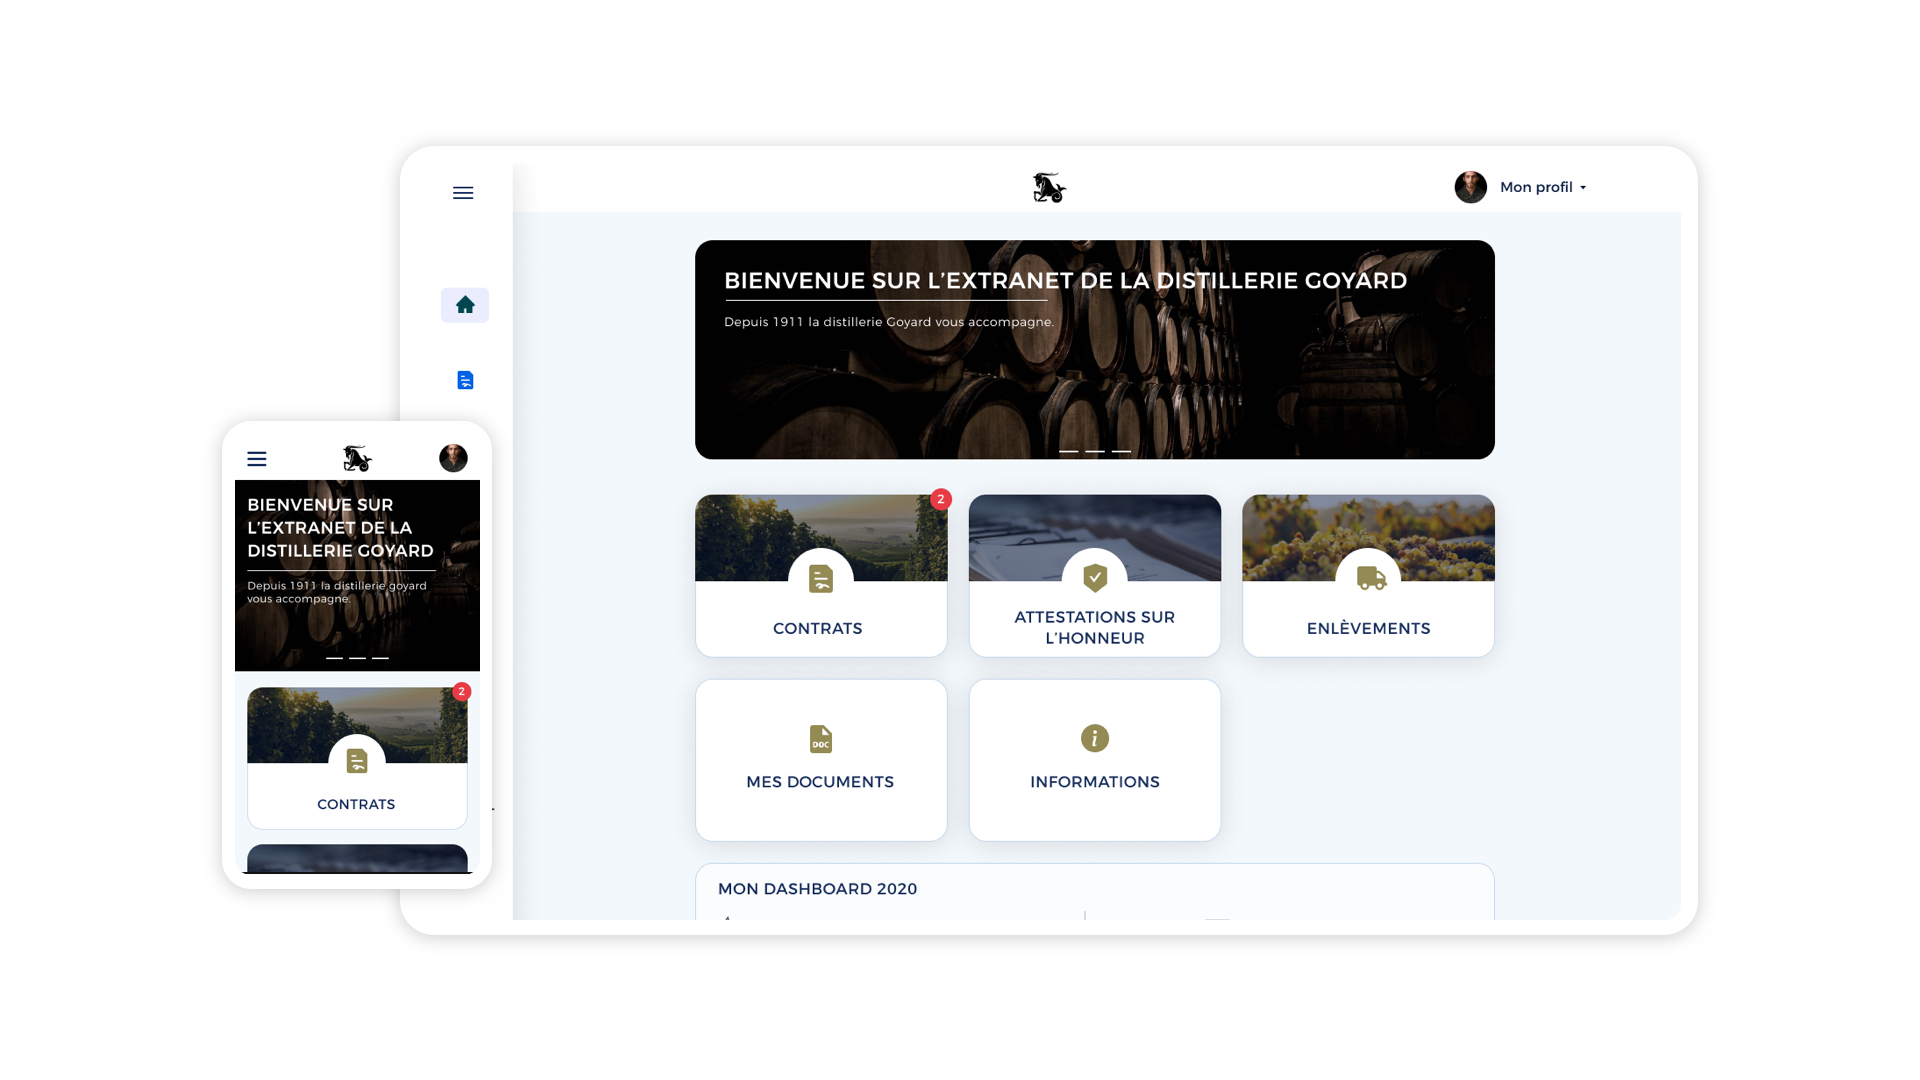
Task: Expand the Mon profil dropdown
Action: coord(1543,187)
